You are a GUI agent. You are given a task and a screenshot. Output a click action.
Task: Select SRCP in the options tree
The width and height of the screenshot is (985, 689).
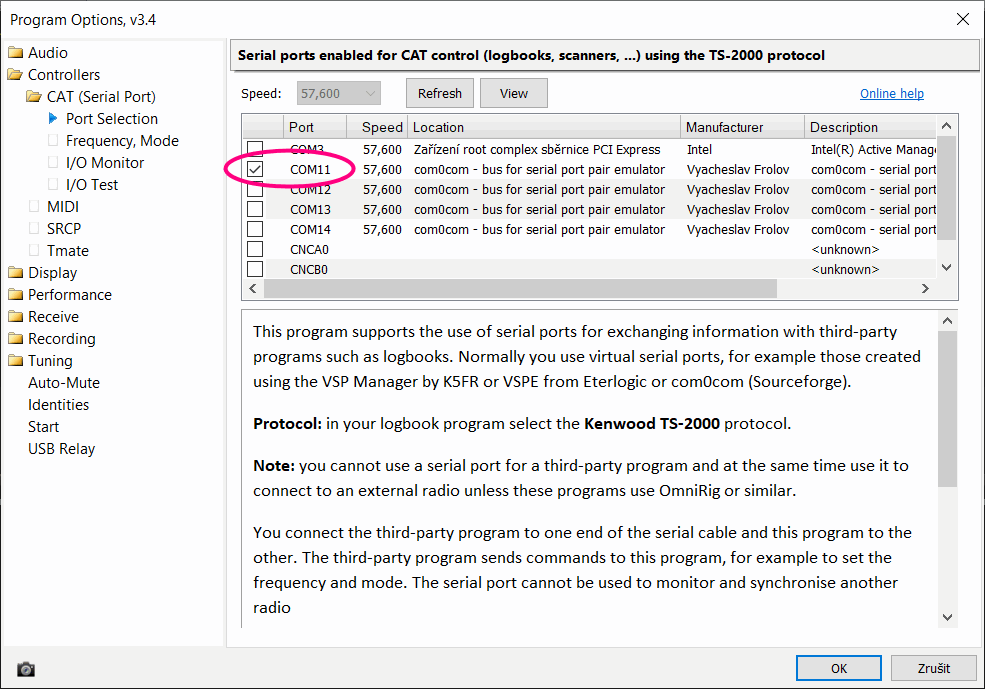click(x=63, y=229)
